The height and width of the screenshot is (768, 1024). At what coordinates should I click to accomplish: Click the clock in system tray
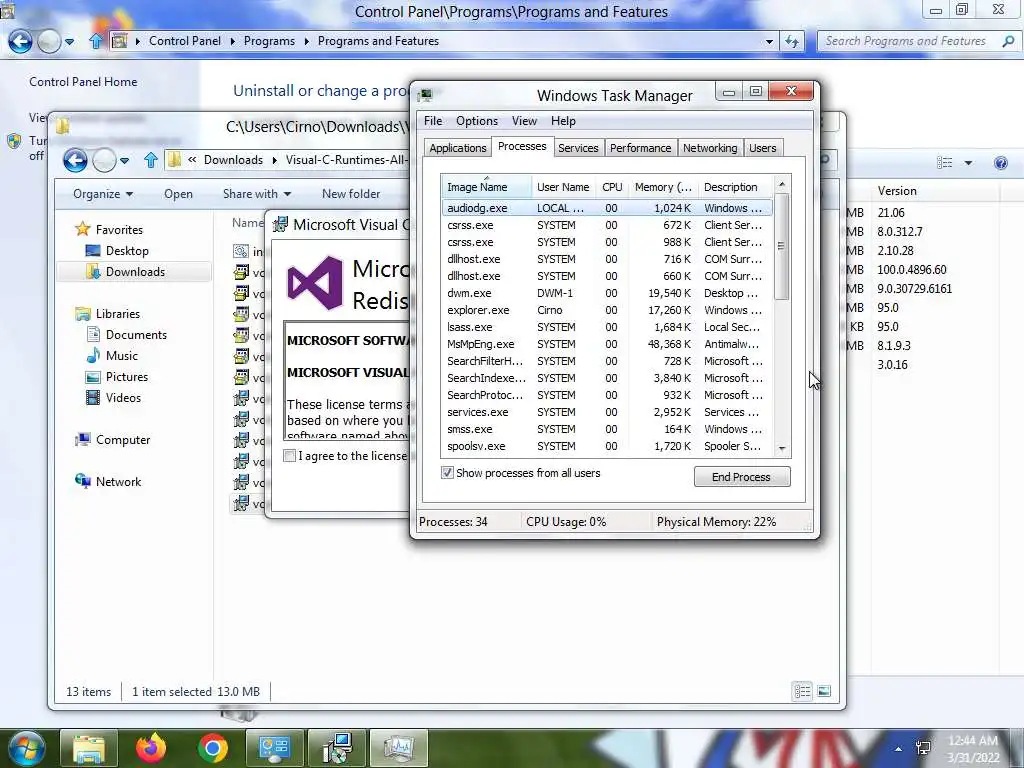click(x=973, y=749)
